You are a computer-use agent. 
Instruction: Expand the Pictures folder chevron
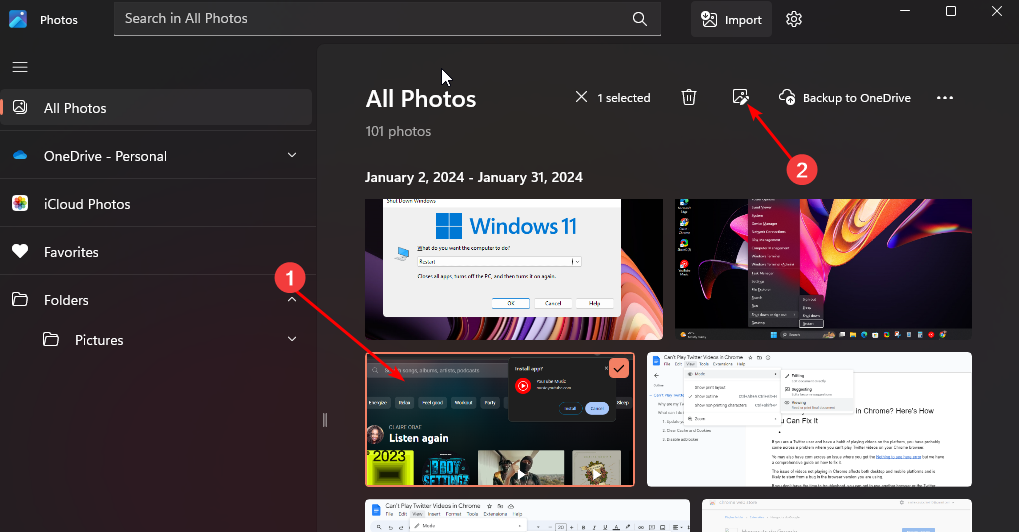[292, 339]
